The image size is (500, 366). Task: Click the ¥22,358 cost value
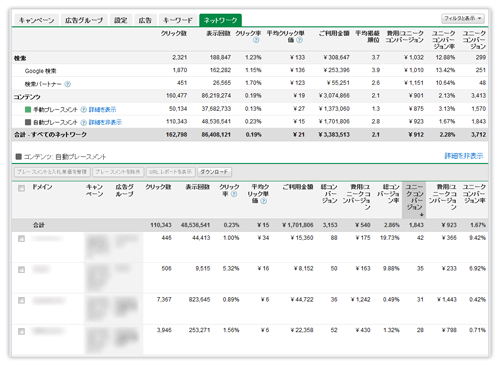(302, 330)
